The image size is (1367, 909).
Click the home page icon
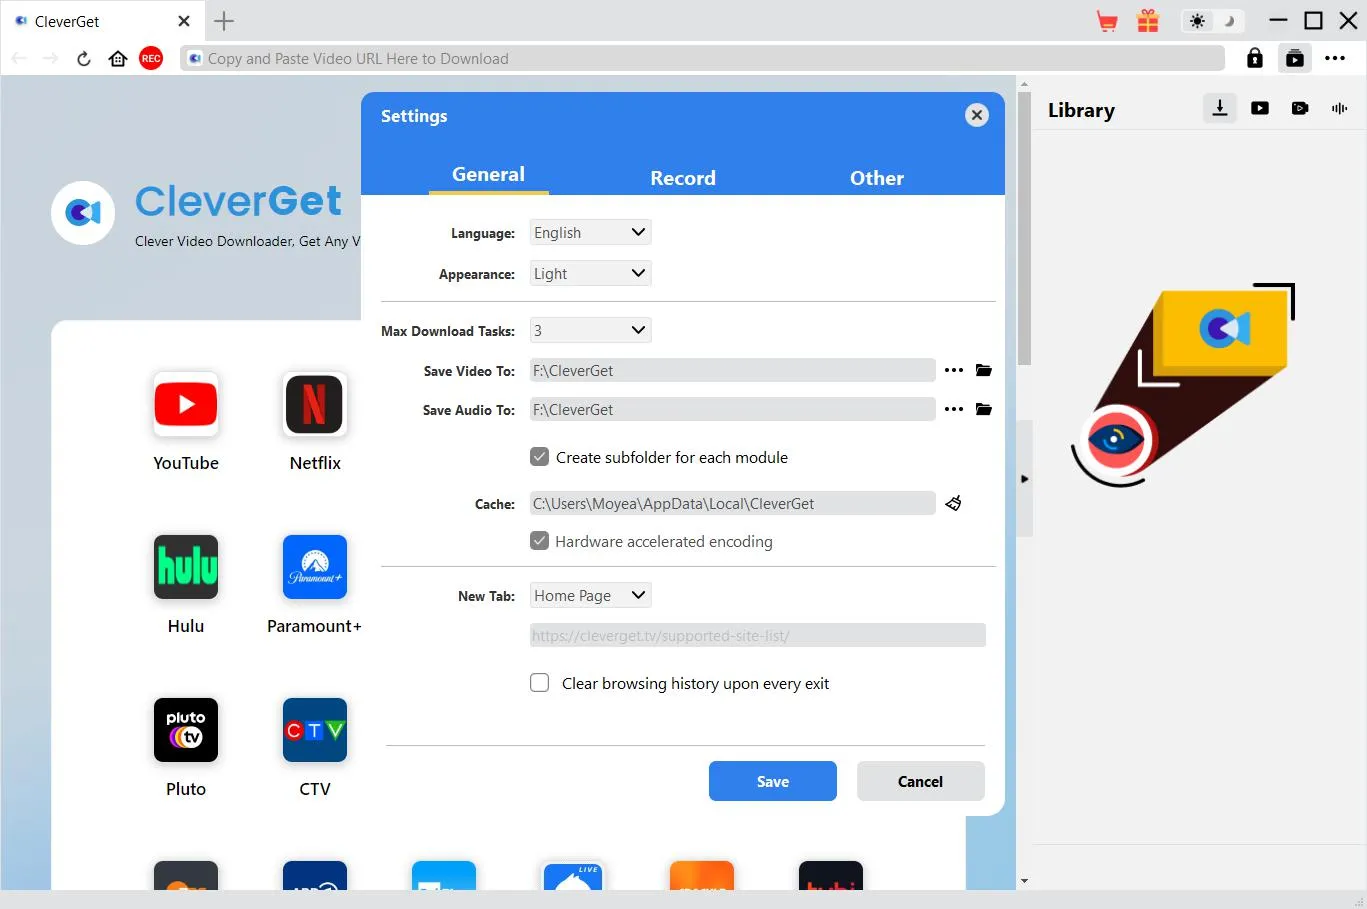coord(118,59)
